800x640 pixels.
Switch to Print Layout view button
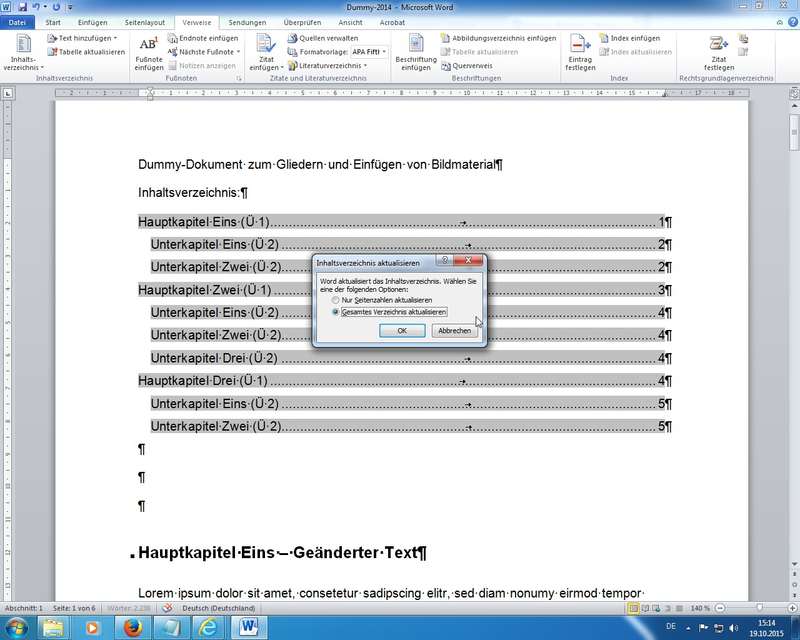(x=633, y=608)
